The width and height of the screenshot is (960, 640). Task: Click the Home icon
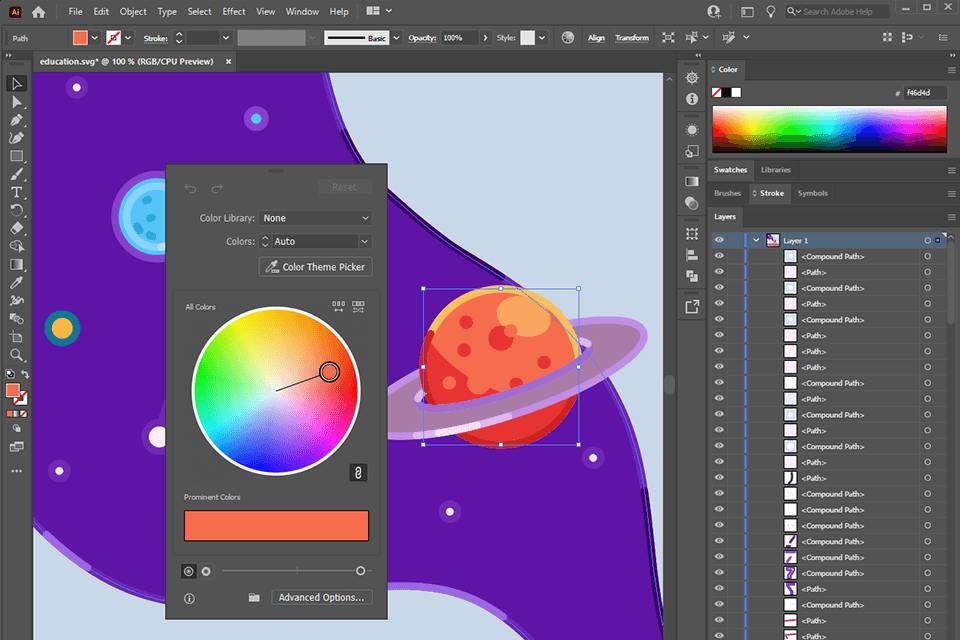coord(39,12)
